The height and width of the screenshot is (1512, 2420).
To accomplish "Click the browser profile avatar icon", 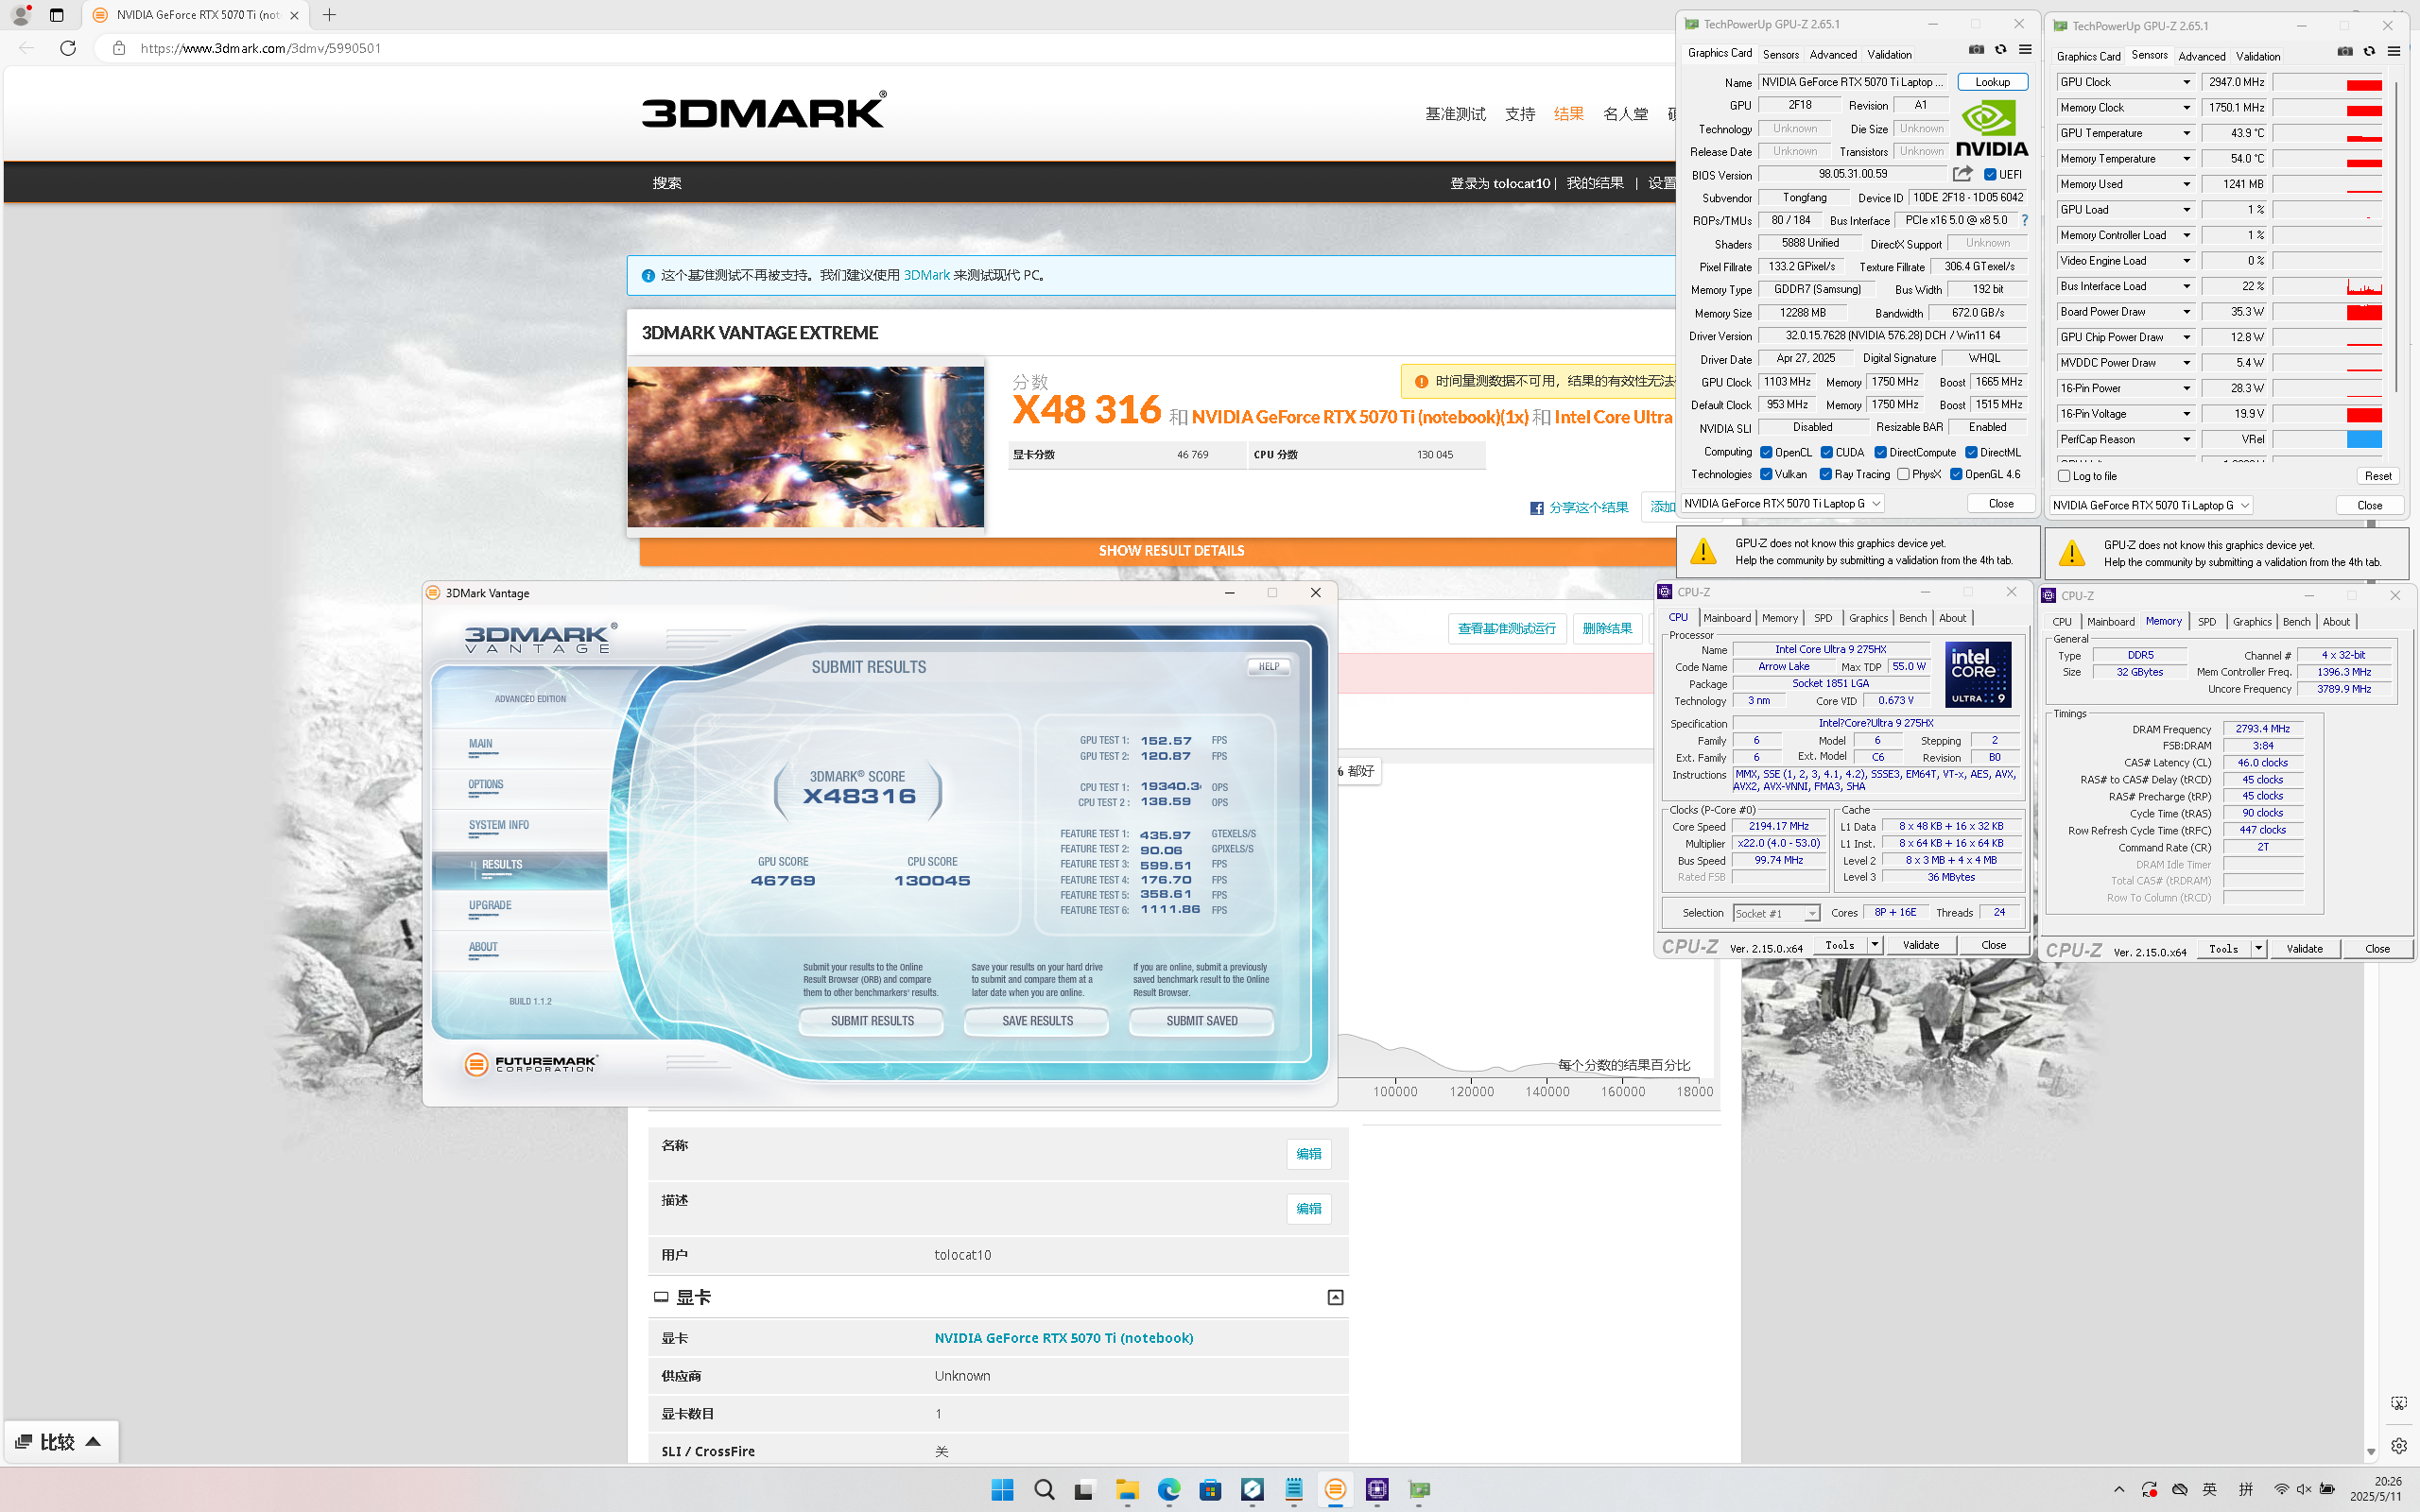I will (x=20, y=15).
